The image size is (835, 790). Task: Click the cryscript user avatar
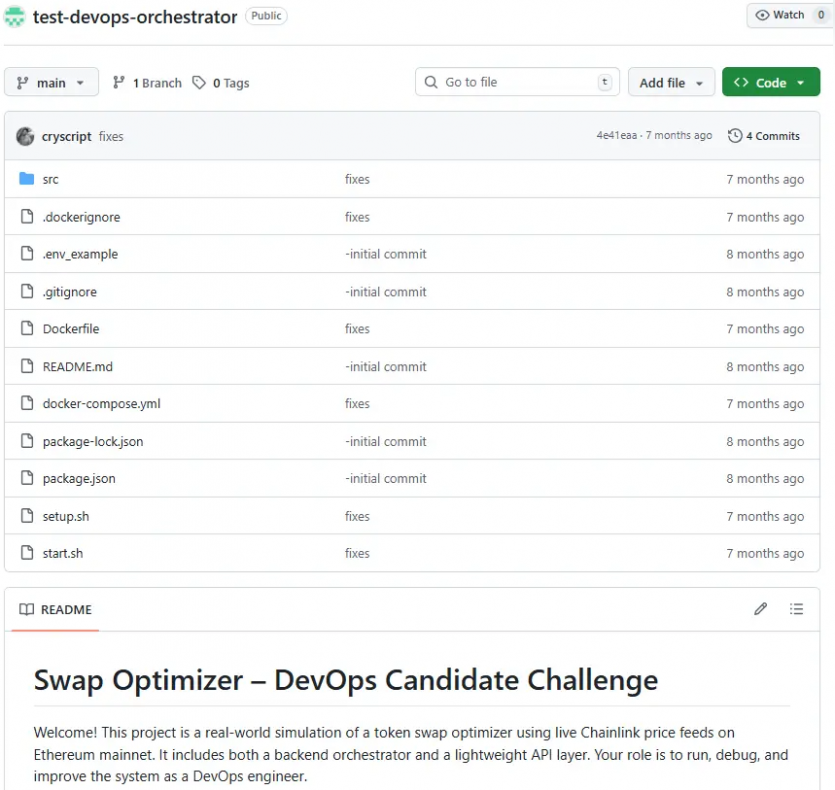click(x=25, y=136)
